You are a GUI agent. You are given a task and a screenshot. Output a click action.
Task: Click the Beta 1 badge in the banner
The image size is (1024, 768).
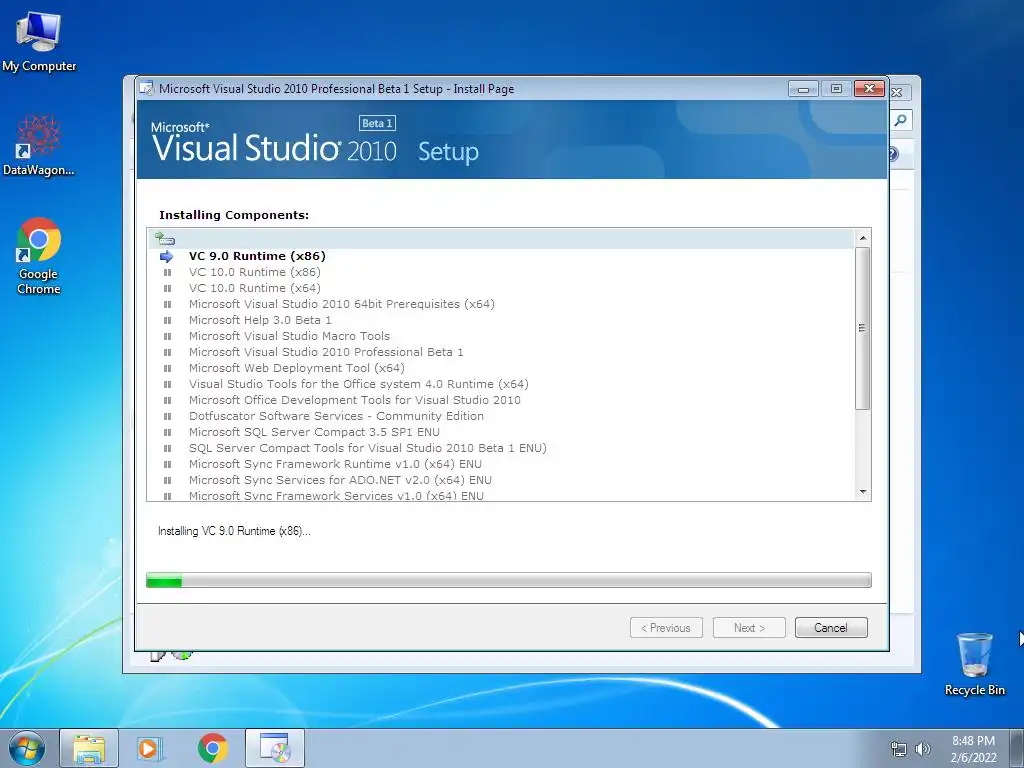[x=377, y=123]
